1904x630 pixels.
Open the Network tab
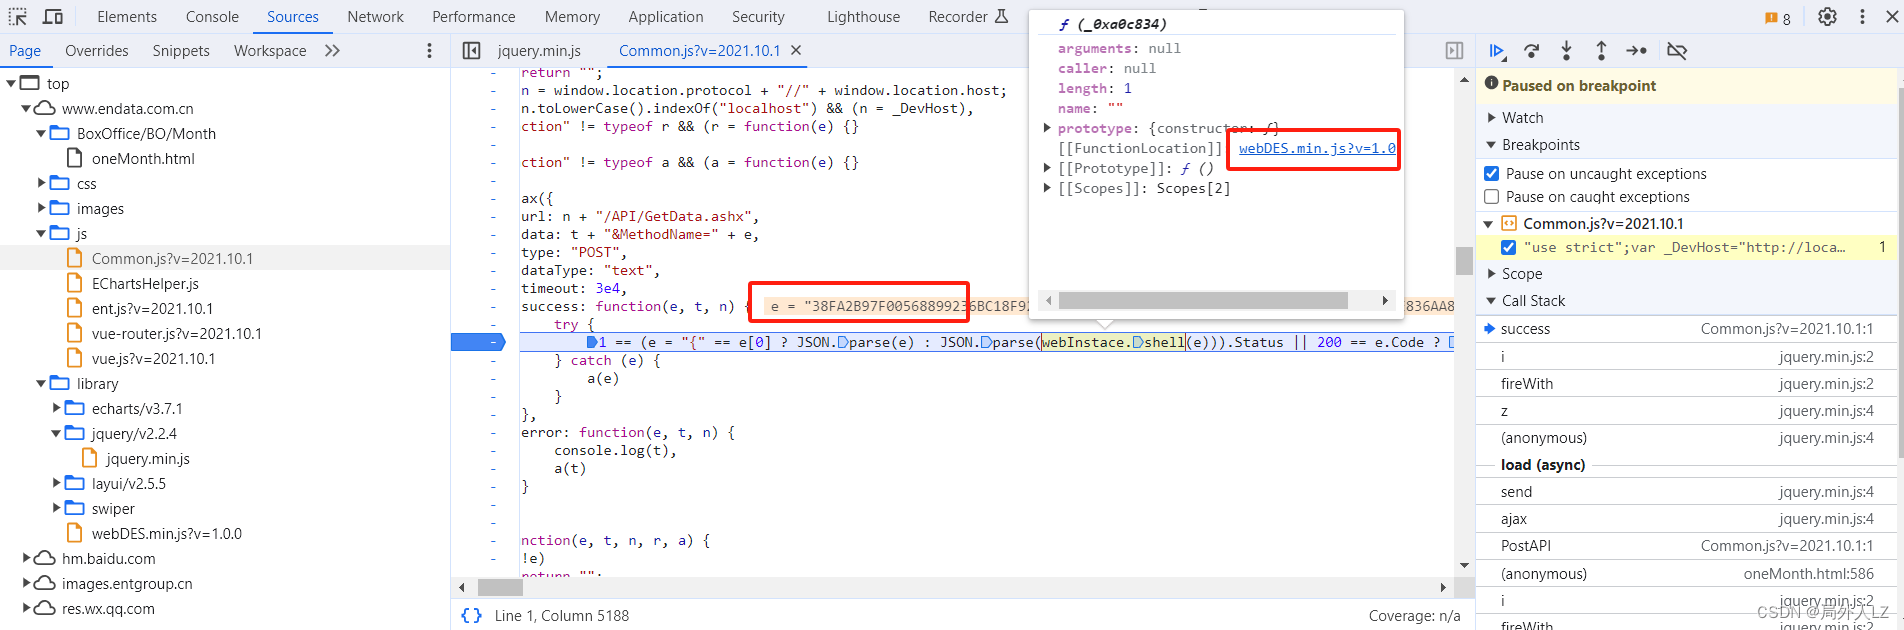(x=376, y=17)
